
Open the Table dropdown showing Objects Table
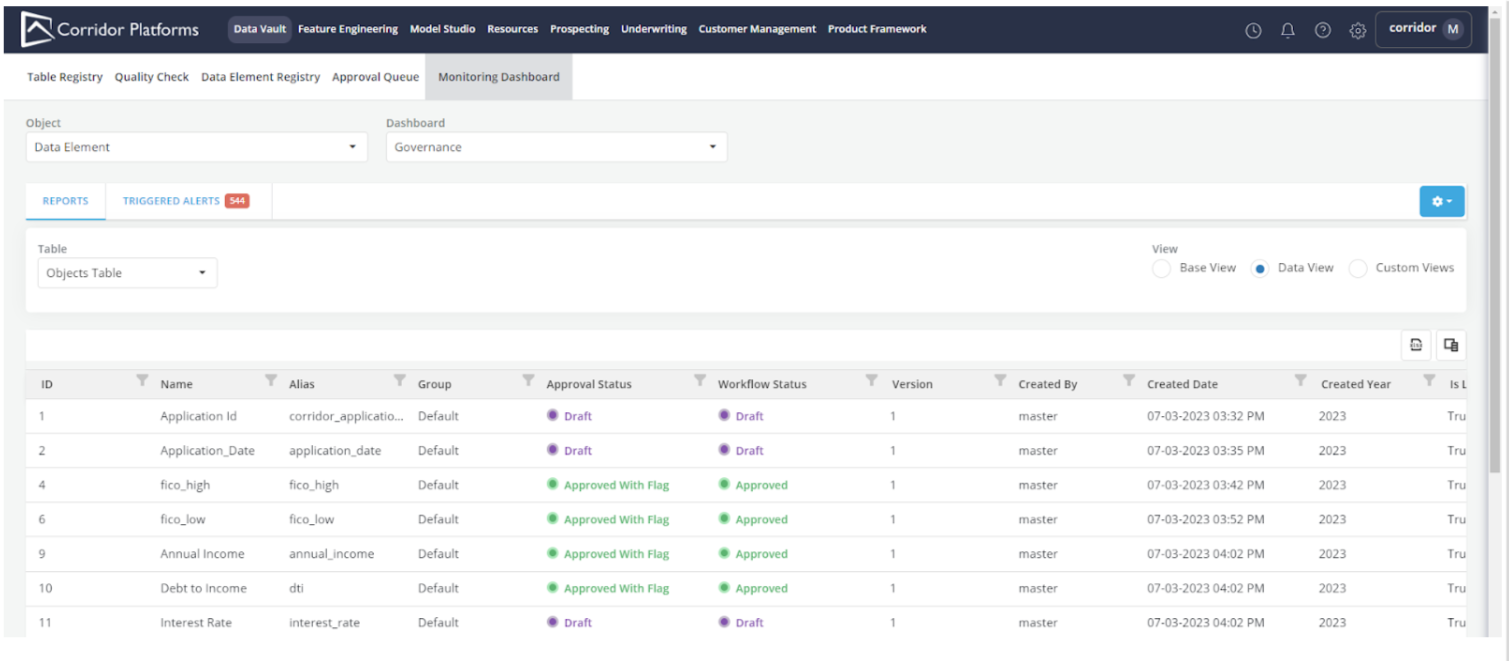[127, 273]
